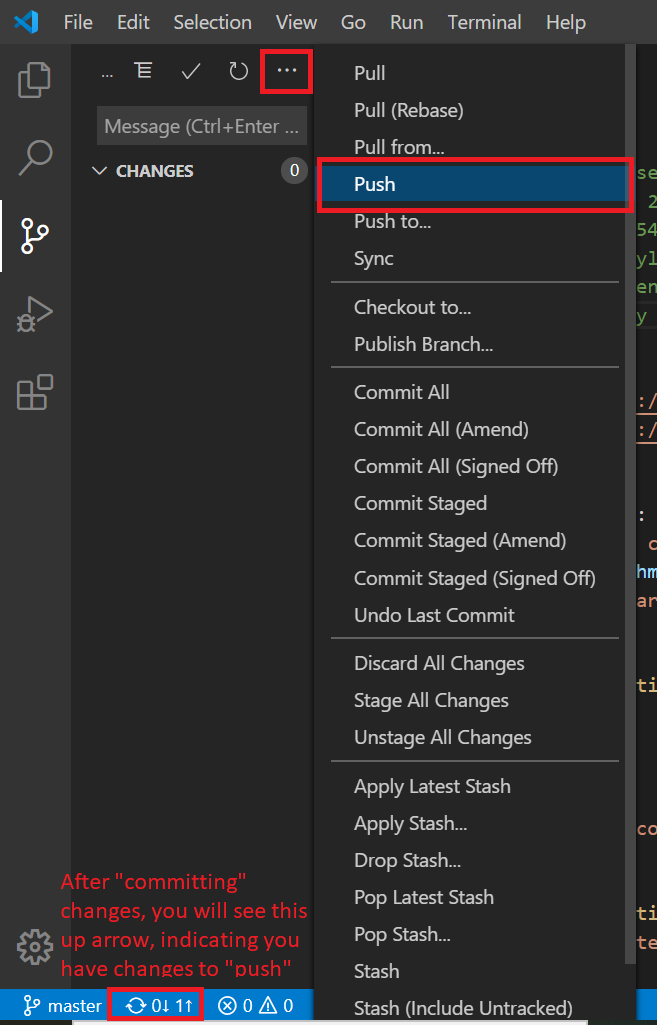The image size is (657, 1025).
Task: Open the Terminal menu
Action: (x=484, y=21)
